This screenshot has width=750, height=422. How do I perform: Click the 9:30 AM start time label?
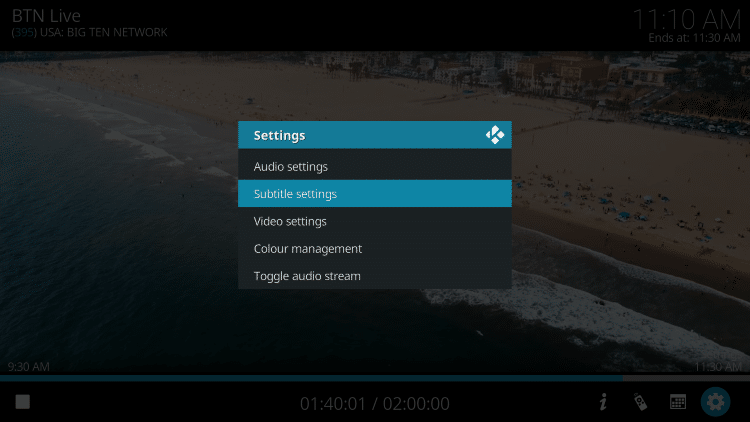(x=29, y=366)
